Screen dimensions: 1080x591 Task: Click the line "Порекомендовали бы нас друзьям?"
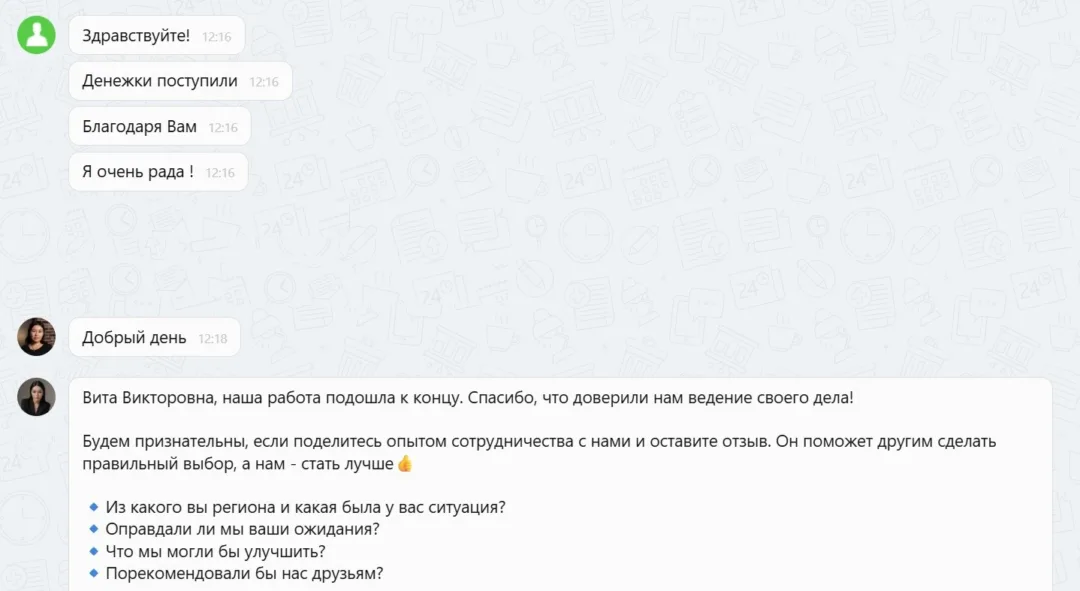pos(244,573)
